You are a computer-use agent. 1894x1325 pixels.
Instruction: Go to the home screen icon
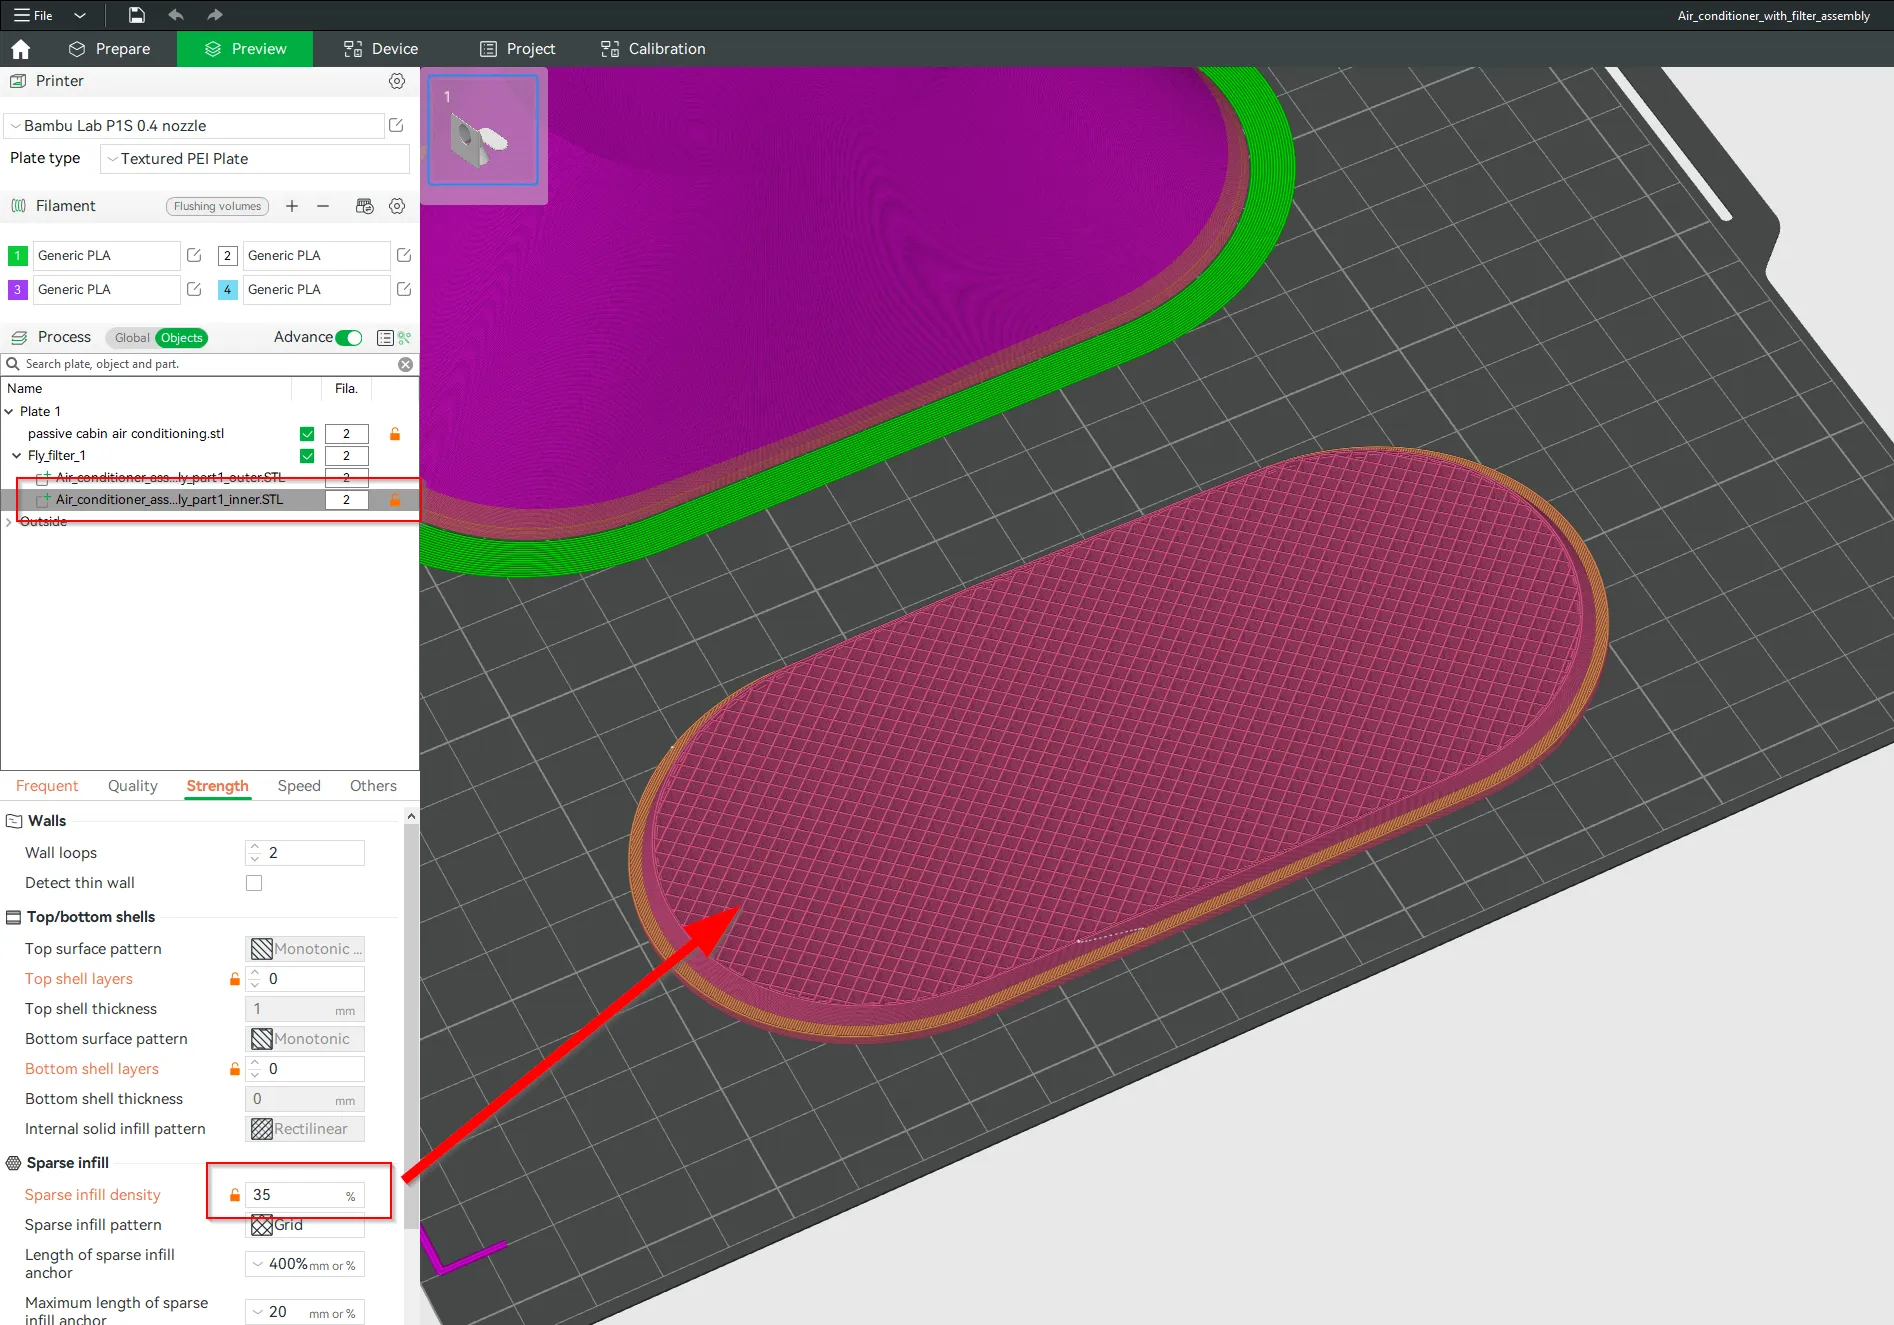pyautogui.click(x=20, y=49)
